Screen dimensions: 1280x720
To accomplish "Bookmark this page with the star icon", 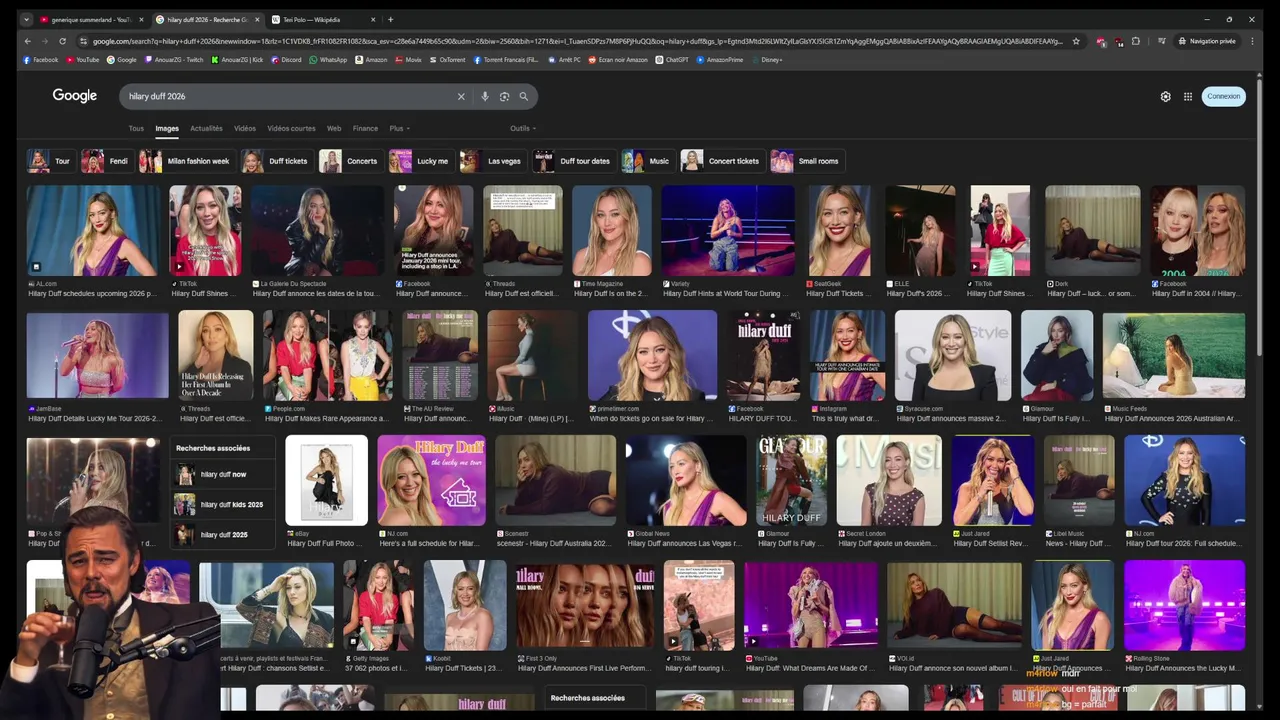I will click(x=1076, y=41).
